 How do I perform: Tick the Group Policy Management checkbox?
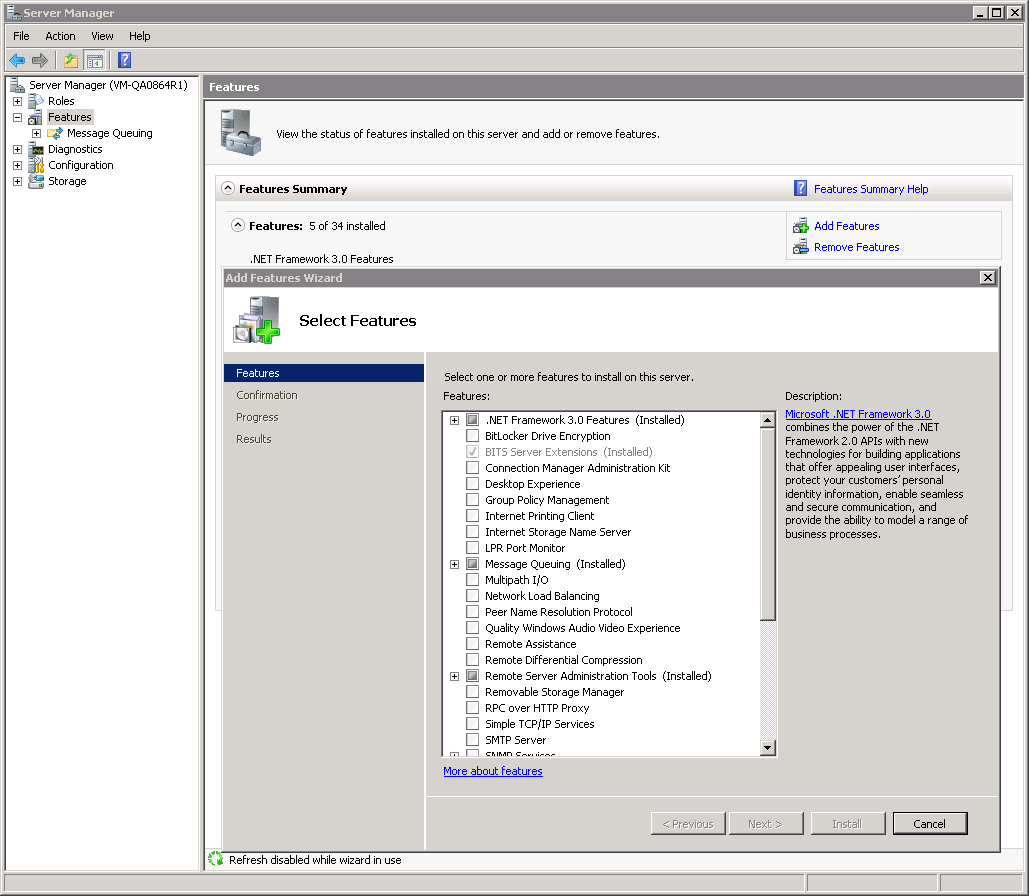tap(473, 500)
